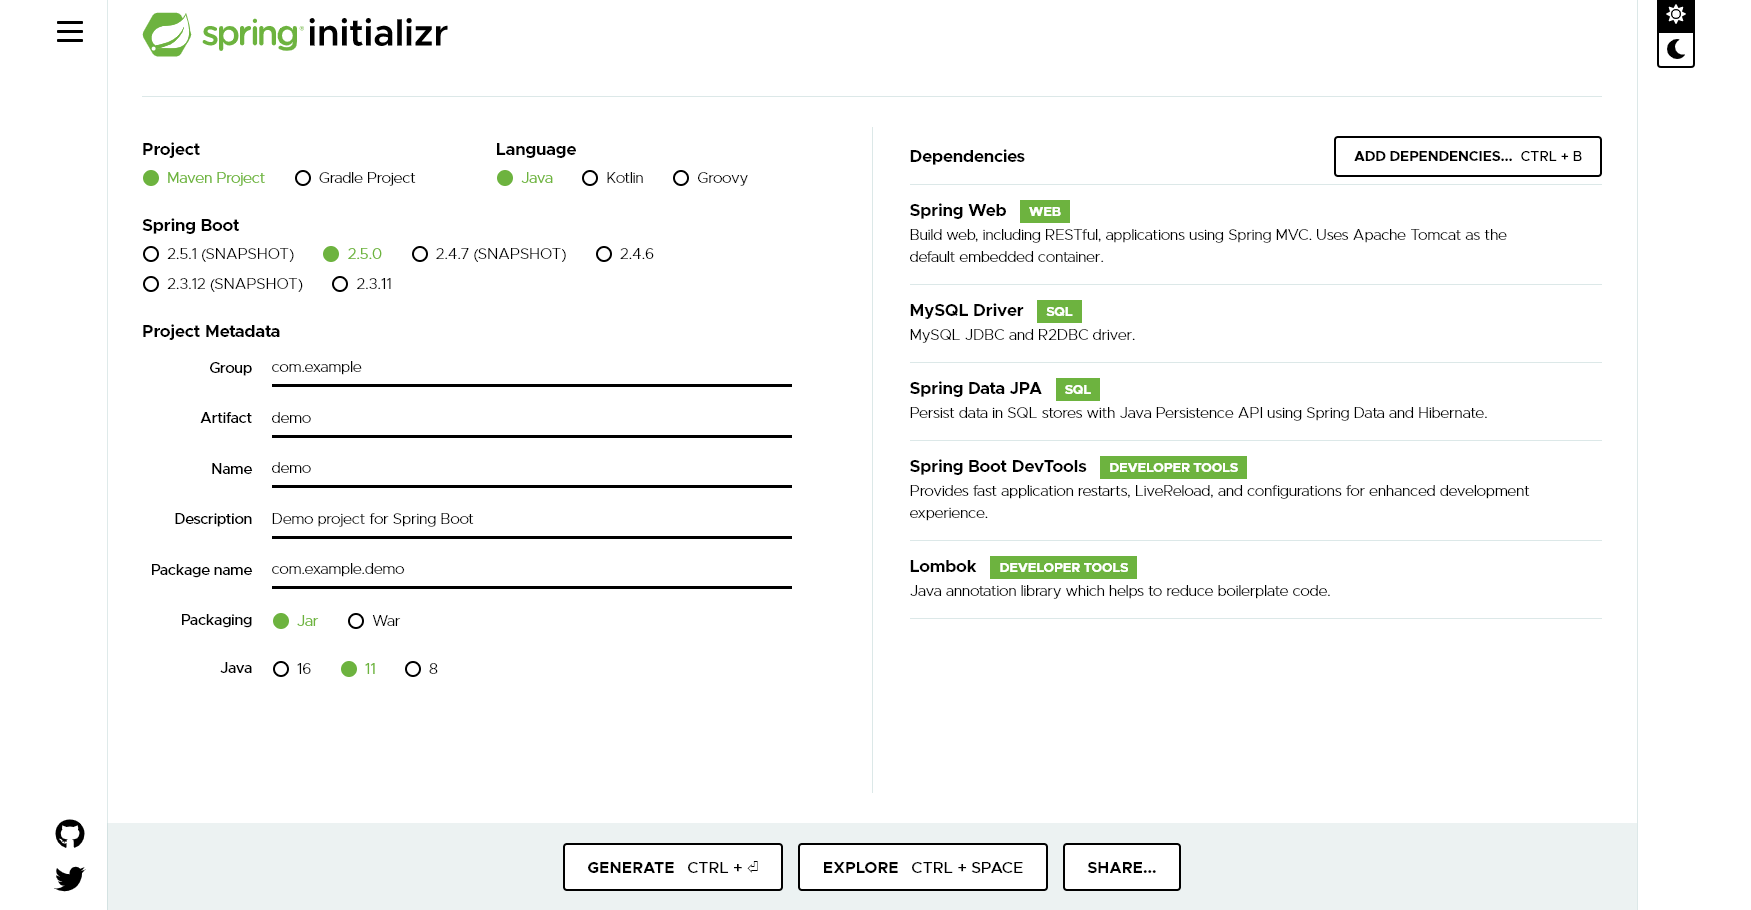Click the Spring Initializr logo
This screenshot has height=910, width=1751.
coord(294,33)
